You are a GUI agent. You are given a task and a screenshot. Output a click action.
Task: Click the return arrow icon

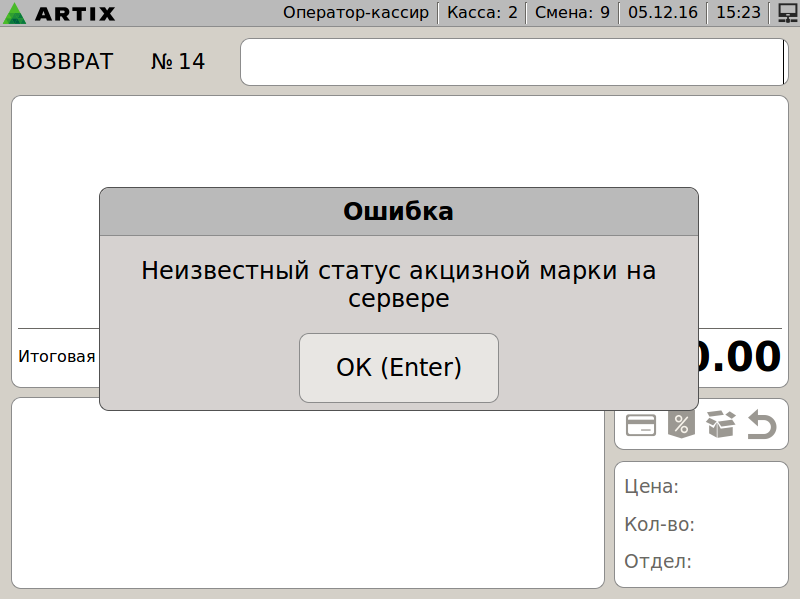point(762,425)
